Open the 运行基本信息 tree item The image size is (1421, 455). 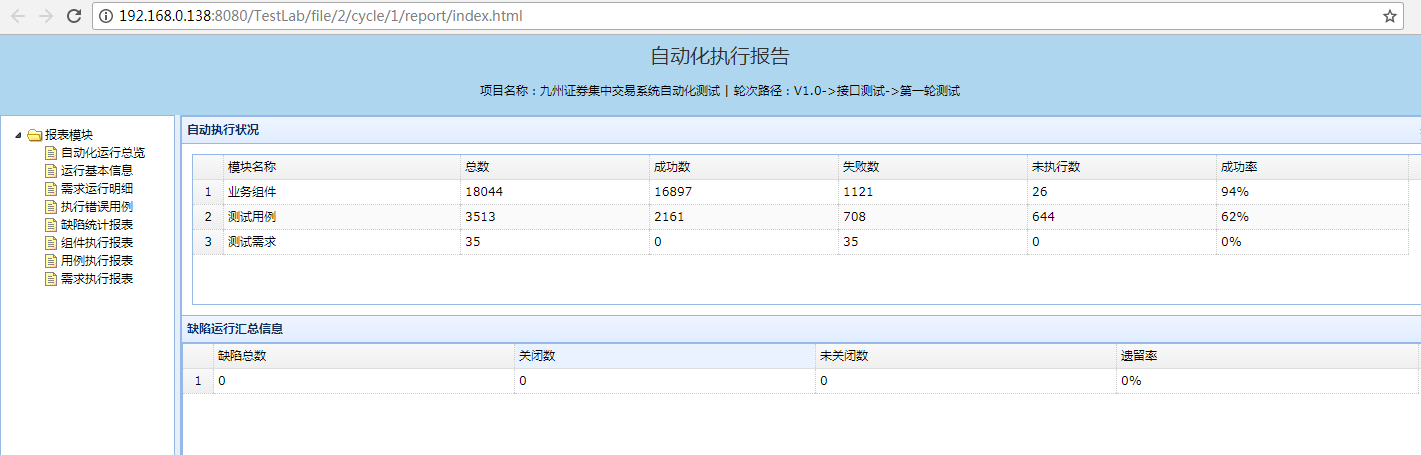(96, 171)
